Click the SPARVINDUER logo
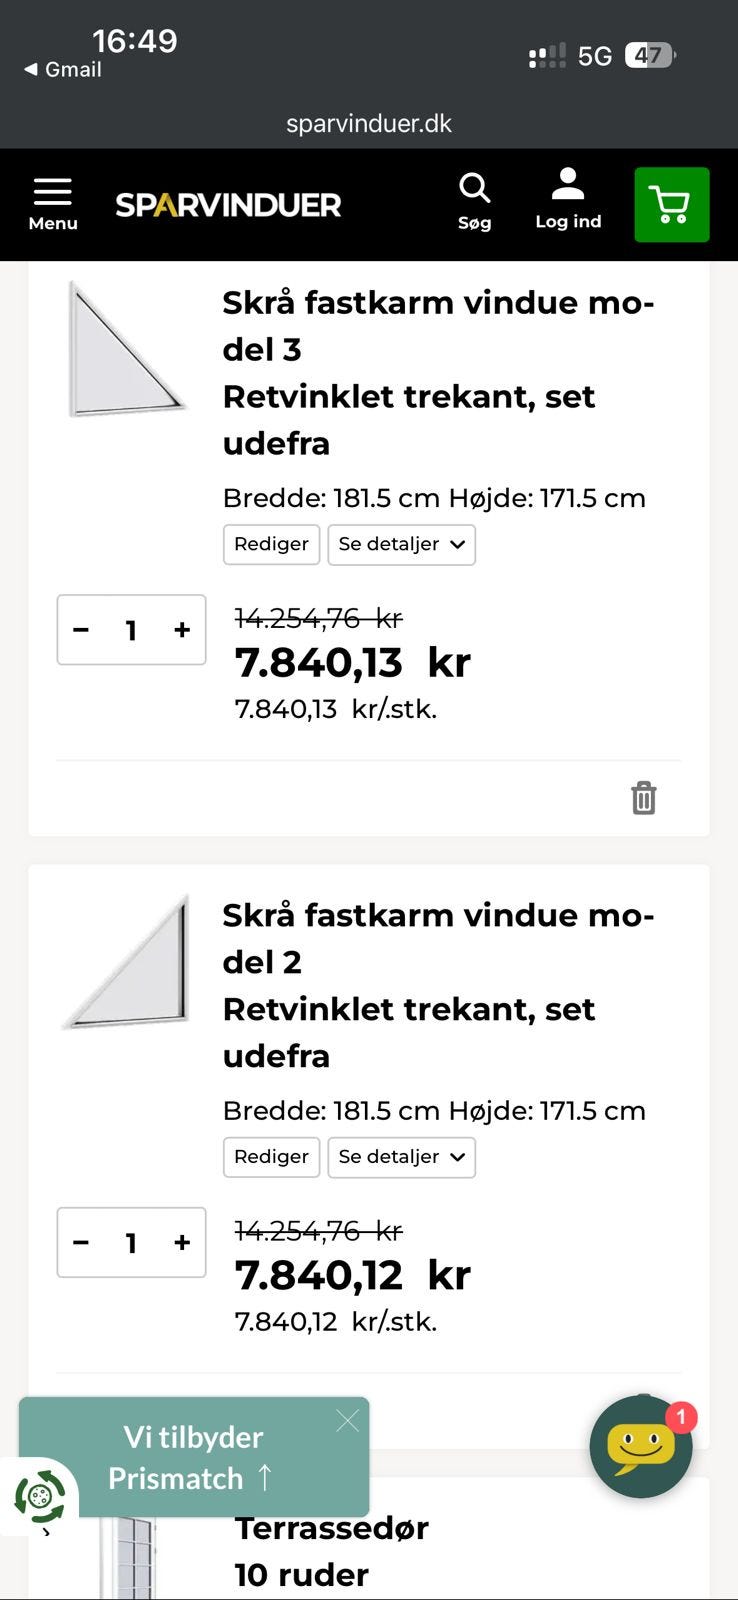This screenshot has width=738, height=1600. (x=228, y=204)
